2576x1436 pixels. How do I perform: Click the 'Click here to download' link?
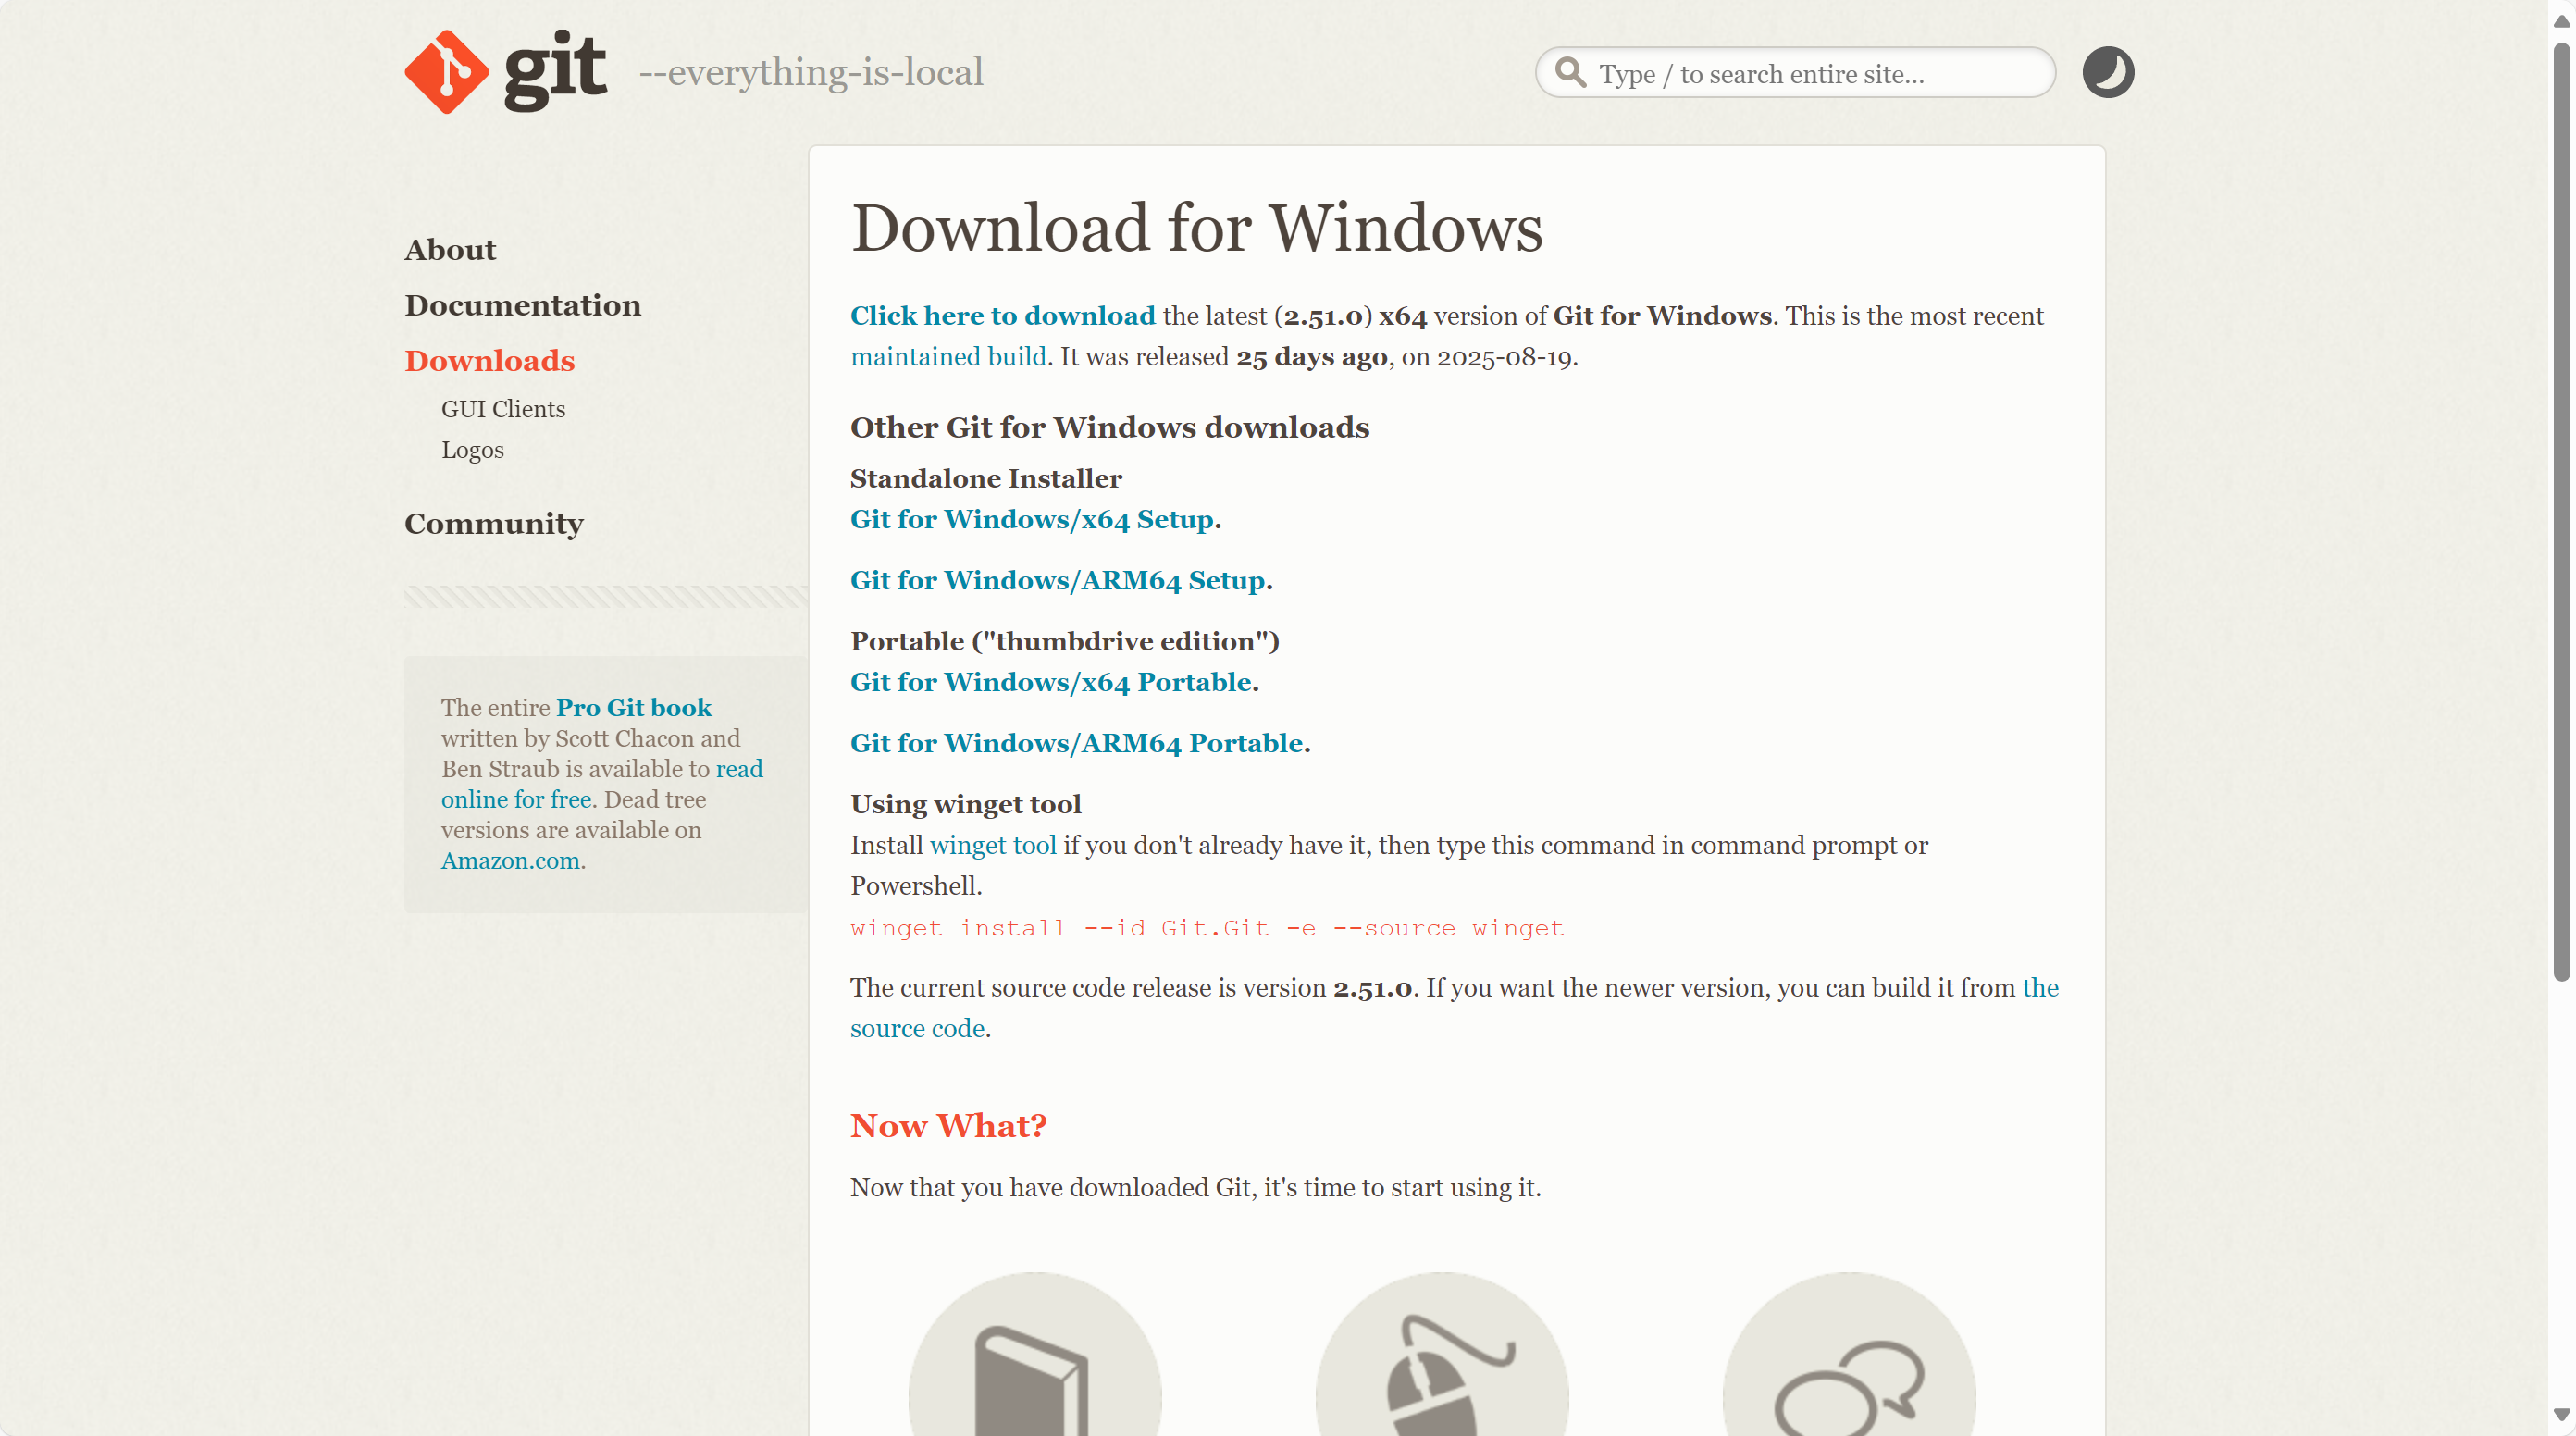(1003, 316)
